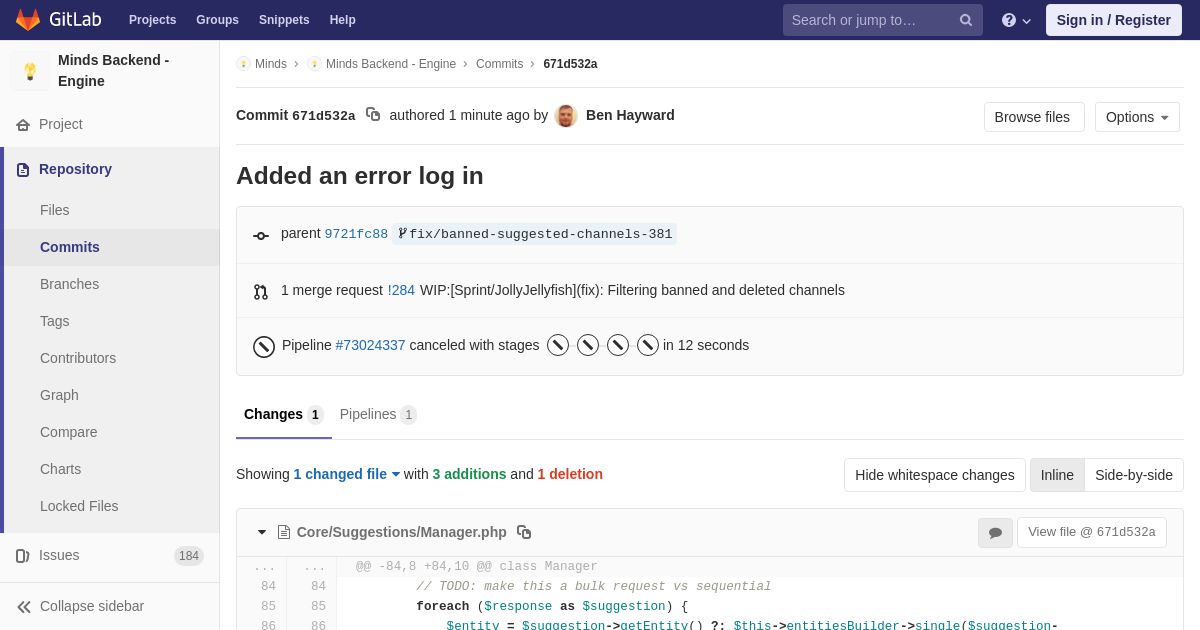Click the Pipeline canceled status icon

(x=264, y=346)
